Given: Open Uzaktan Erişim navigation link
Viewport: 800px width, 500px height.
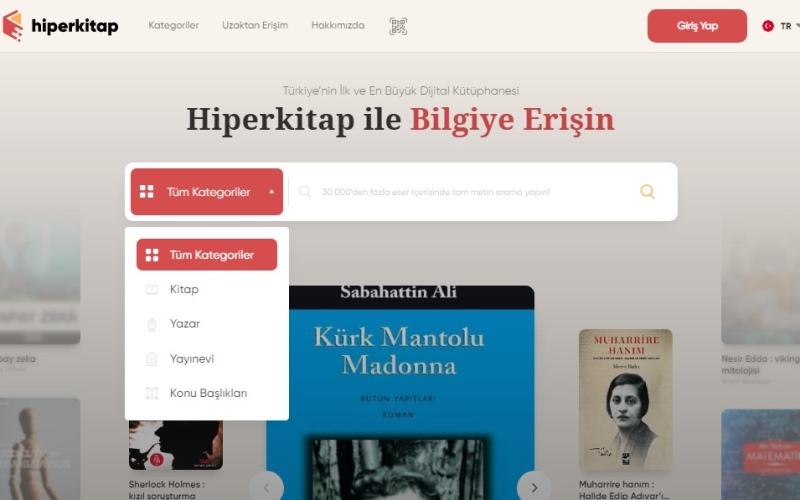Looking at the screenshot, I should 255,25.
